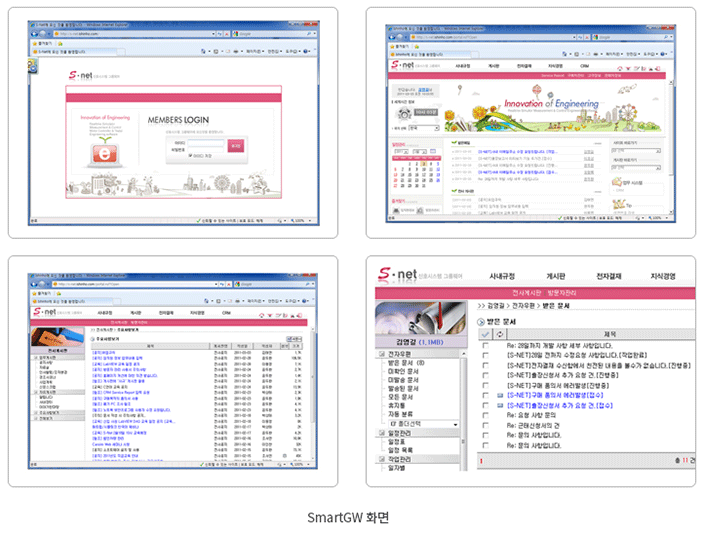Screen dimensions: 704x536
Task: Collapse the 전자우편 tree section
Action: point(381,353)
